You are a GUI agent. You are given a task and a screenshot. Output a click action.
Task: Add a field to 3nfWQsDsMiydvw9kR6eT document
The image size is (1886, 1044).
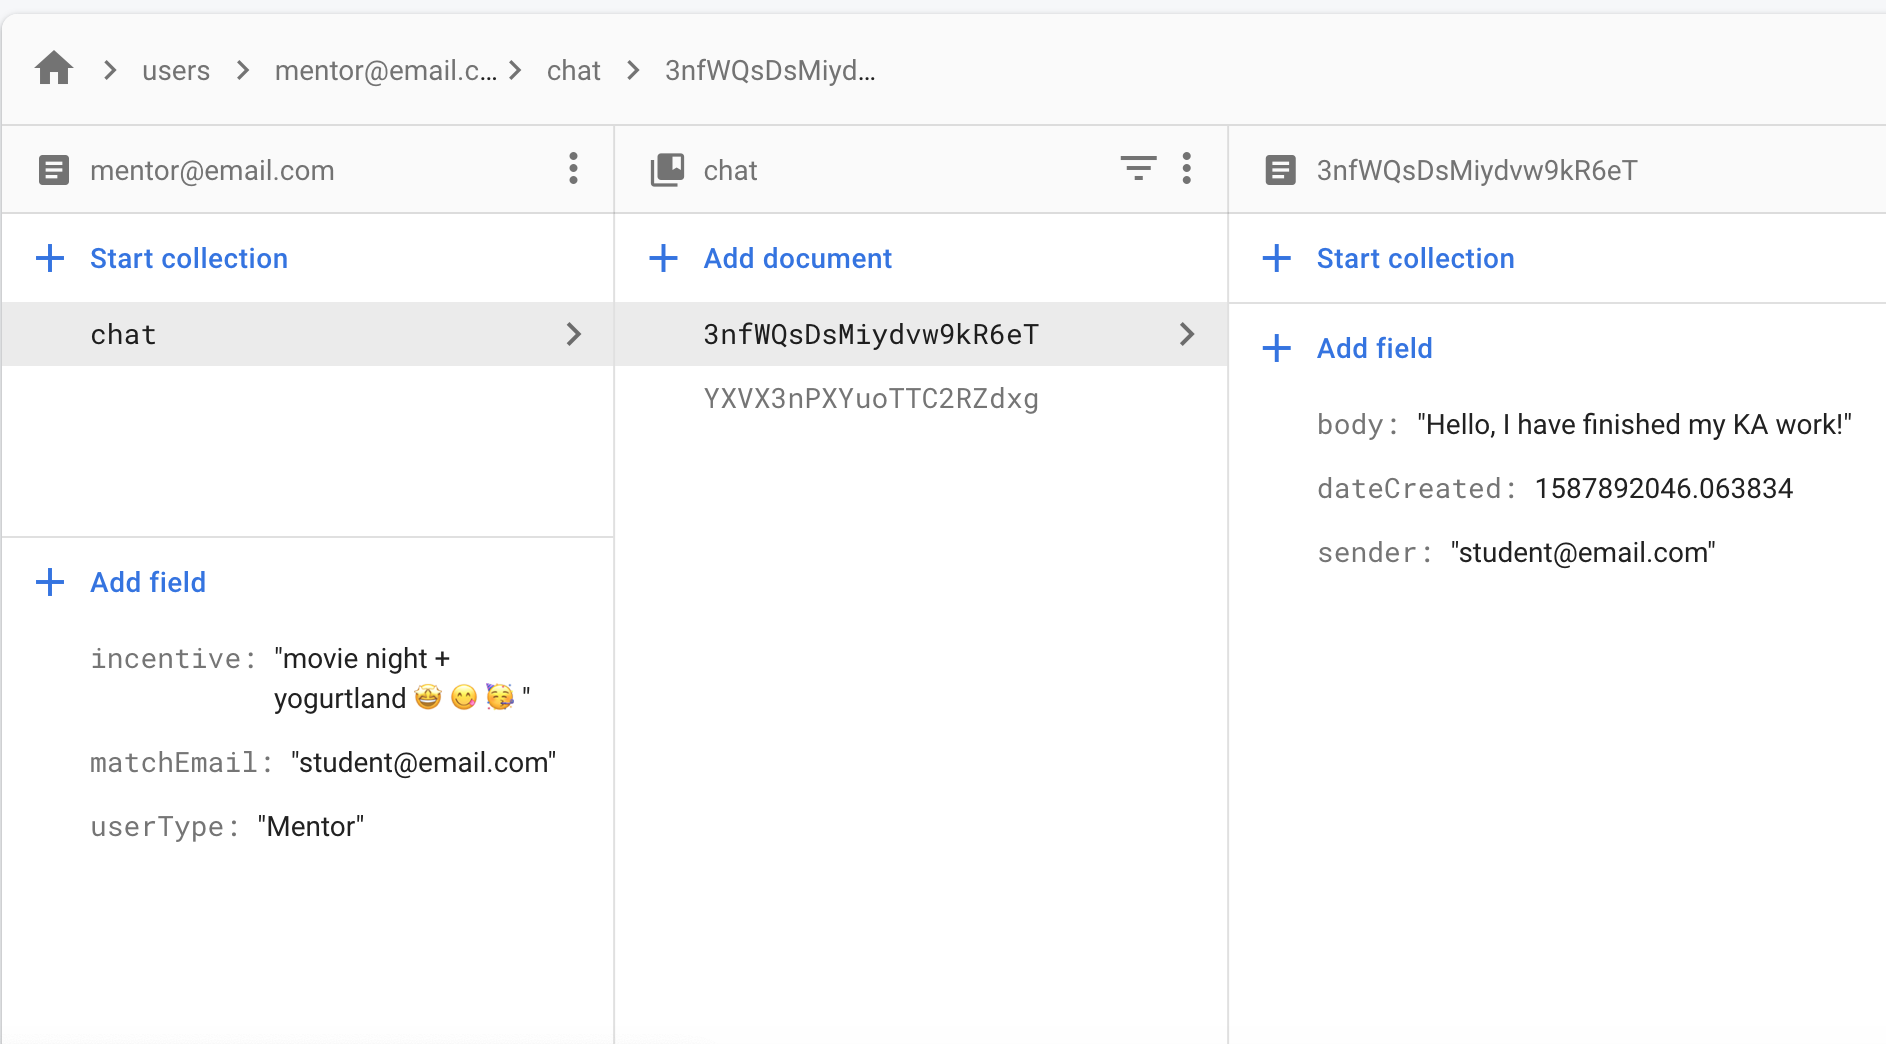1374,348
